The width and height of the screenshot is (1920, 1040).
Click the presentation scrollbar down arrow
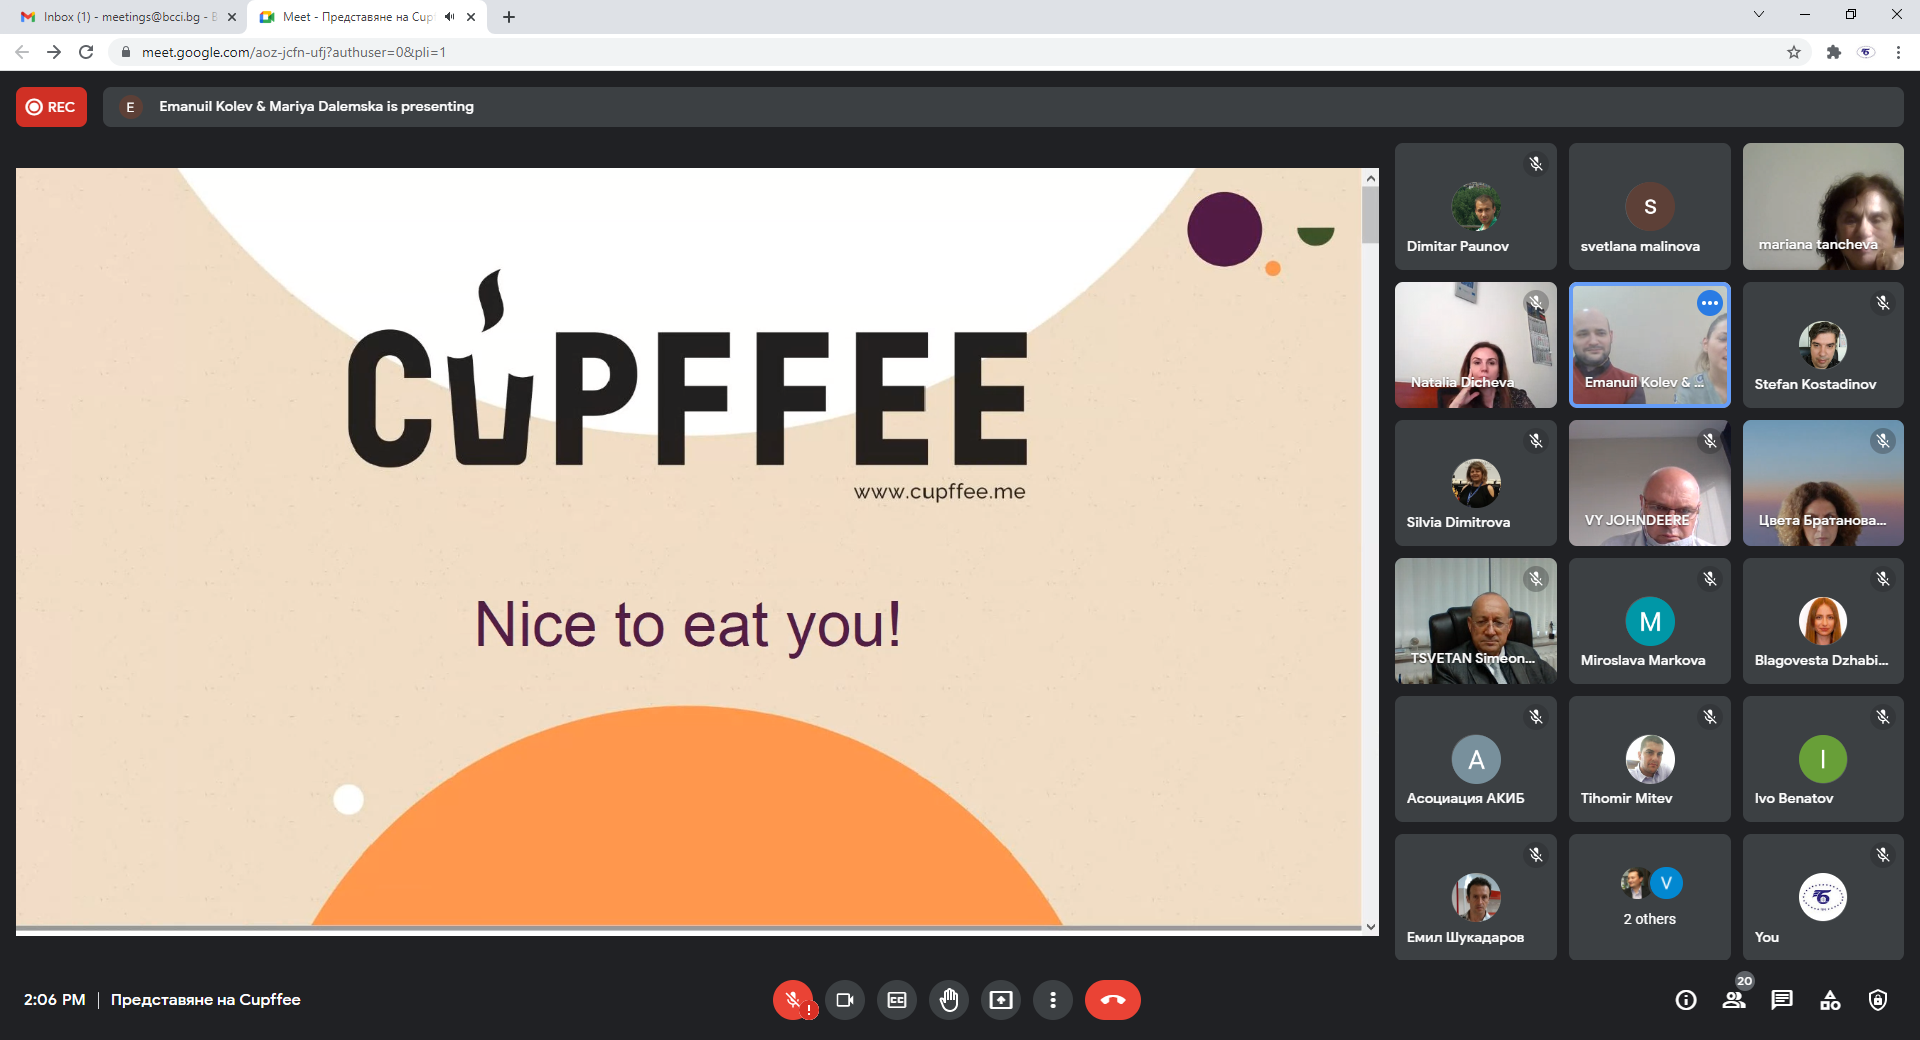pyautogui.click(x=1371, y=927)
